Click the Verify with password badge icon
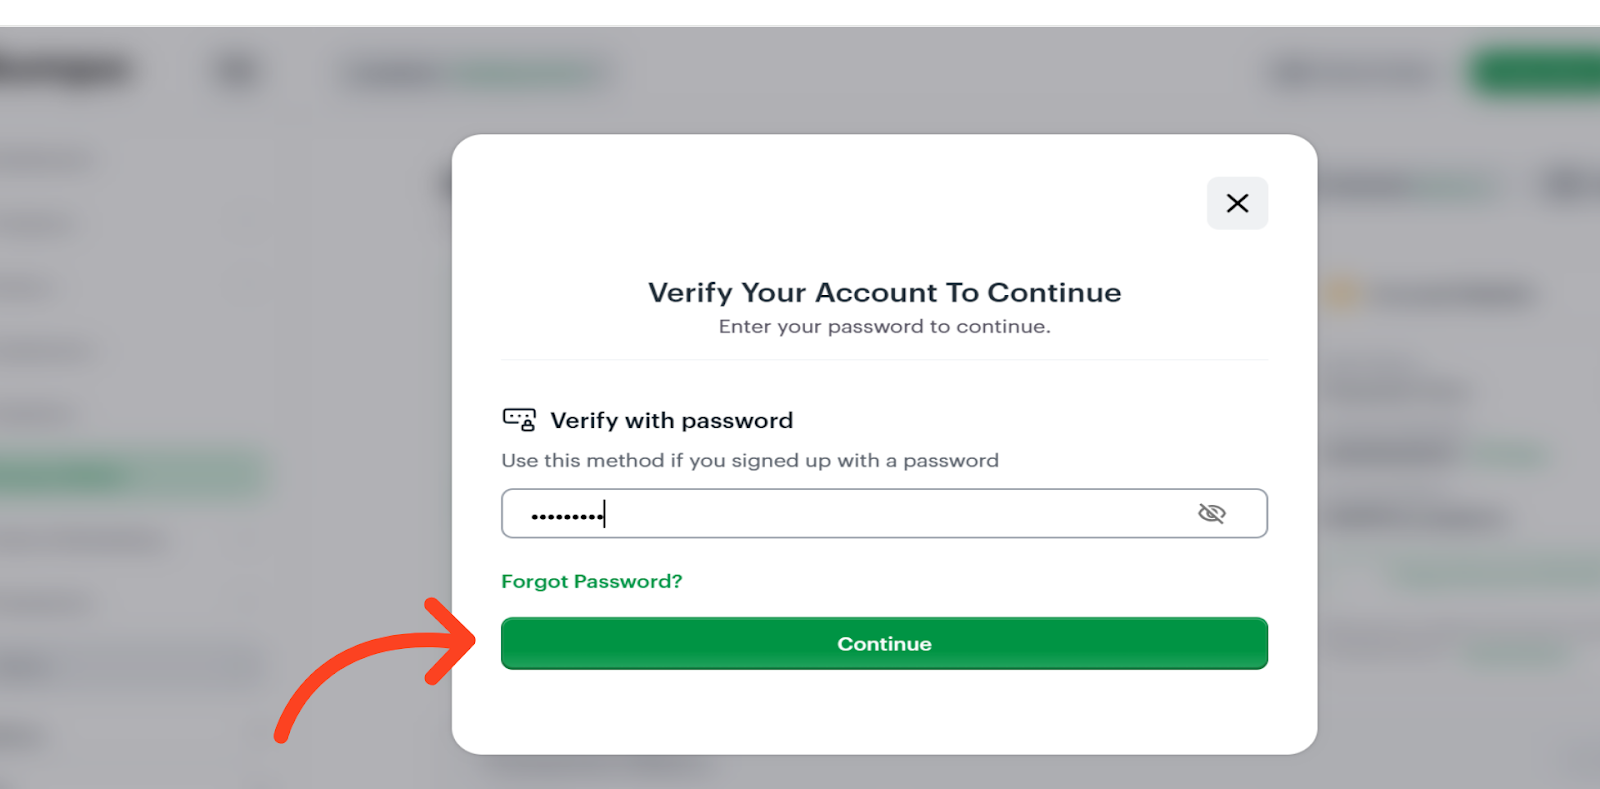Image resolution: width=1600 pixels, height=789 pixels. point(521,419)
